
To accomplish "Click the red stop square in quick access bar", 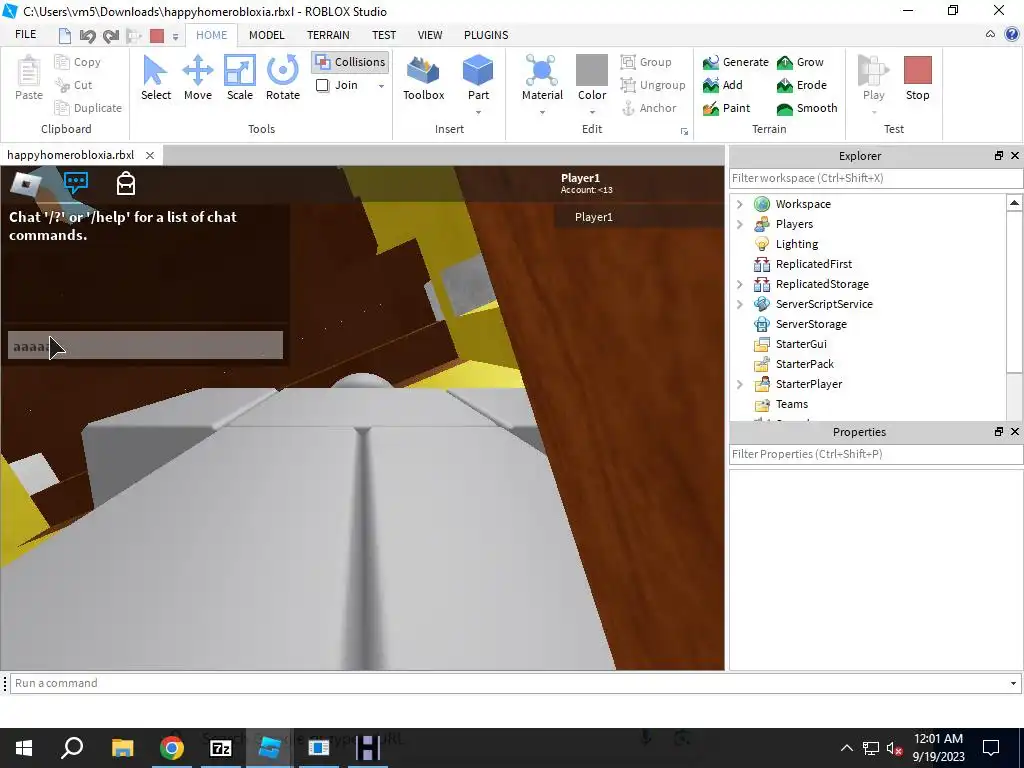I will click(157, 36).
